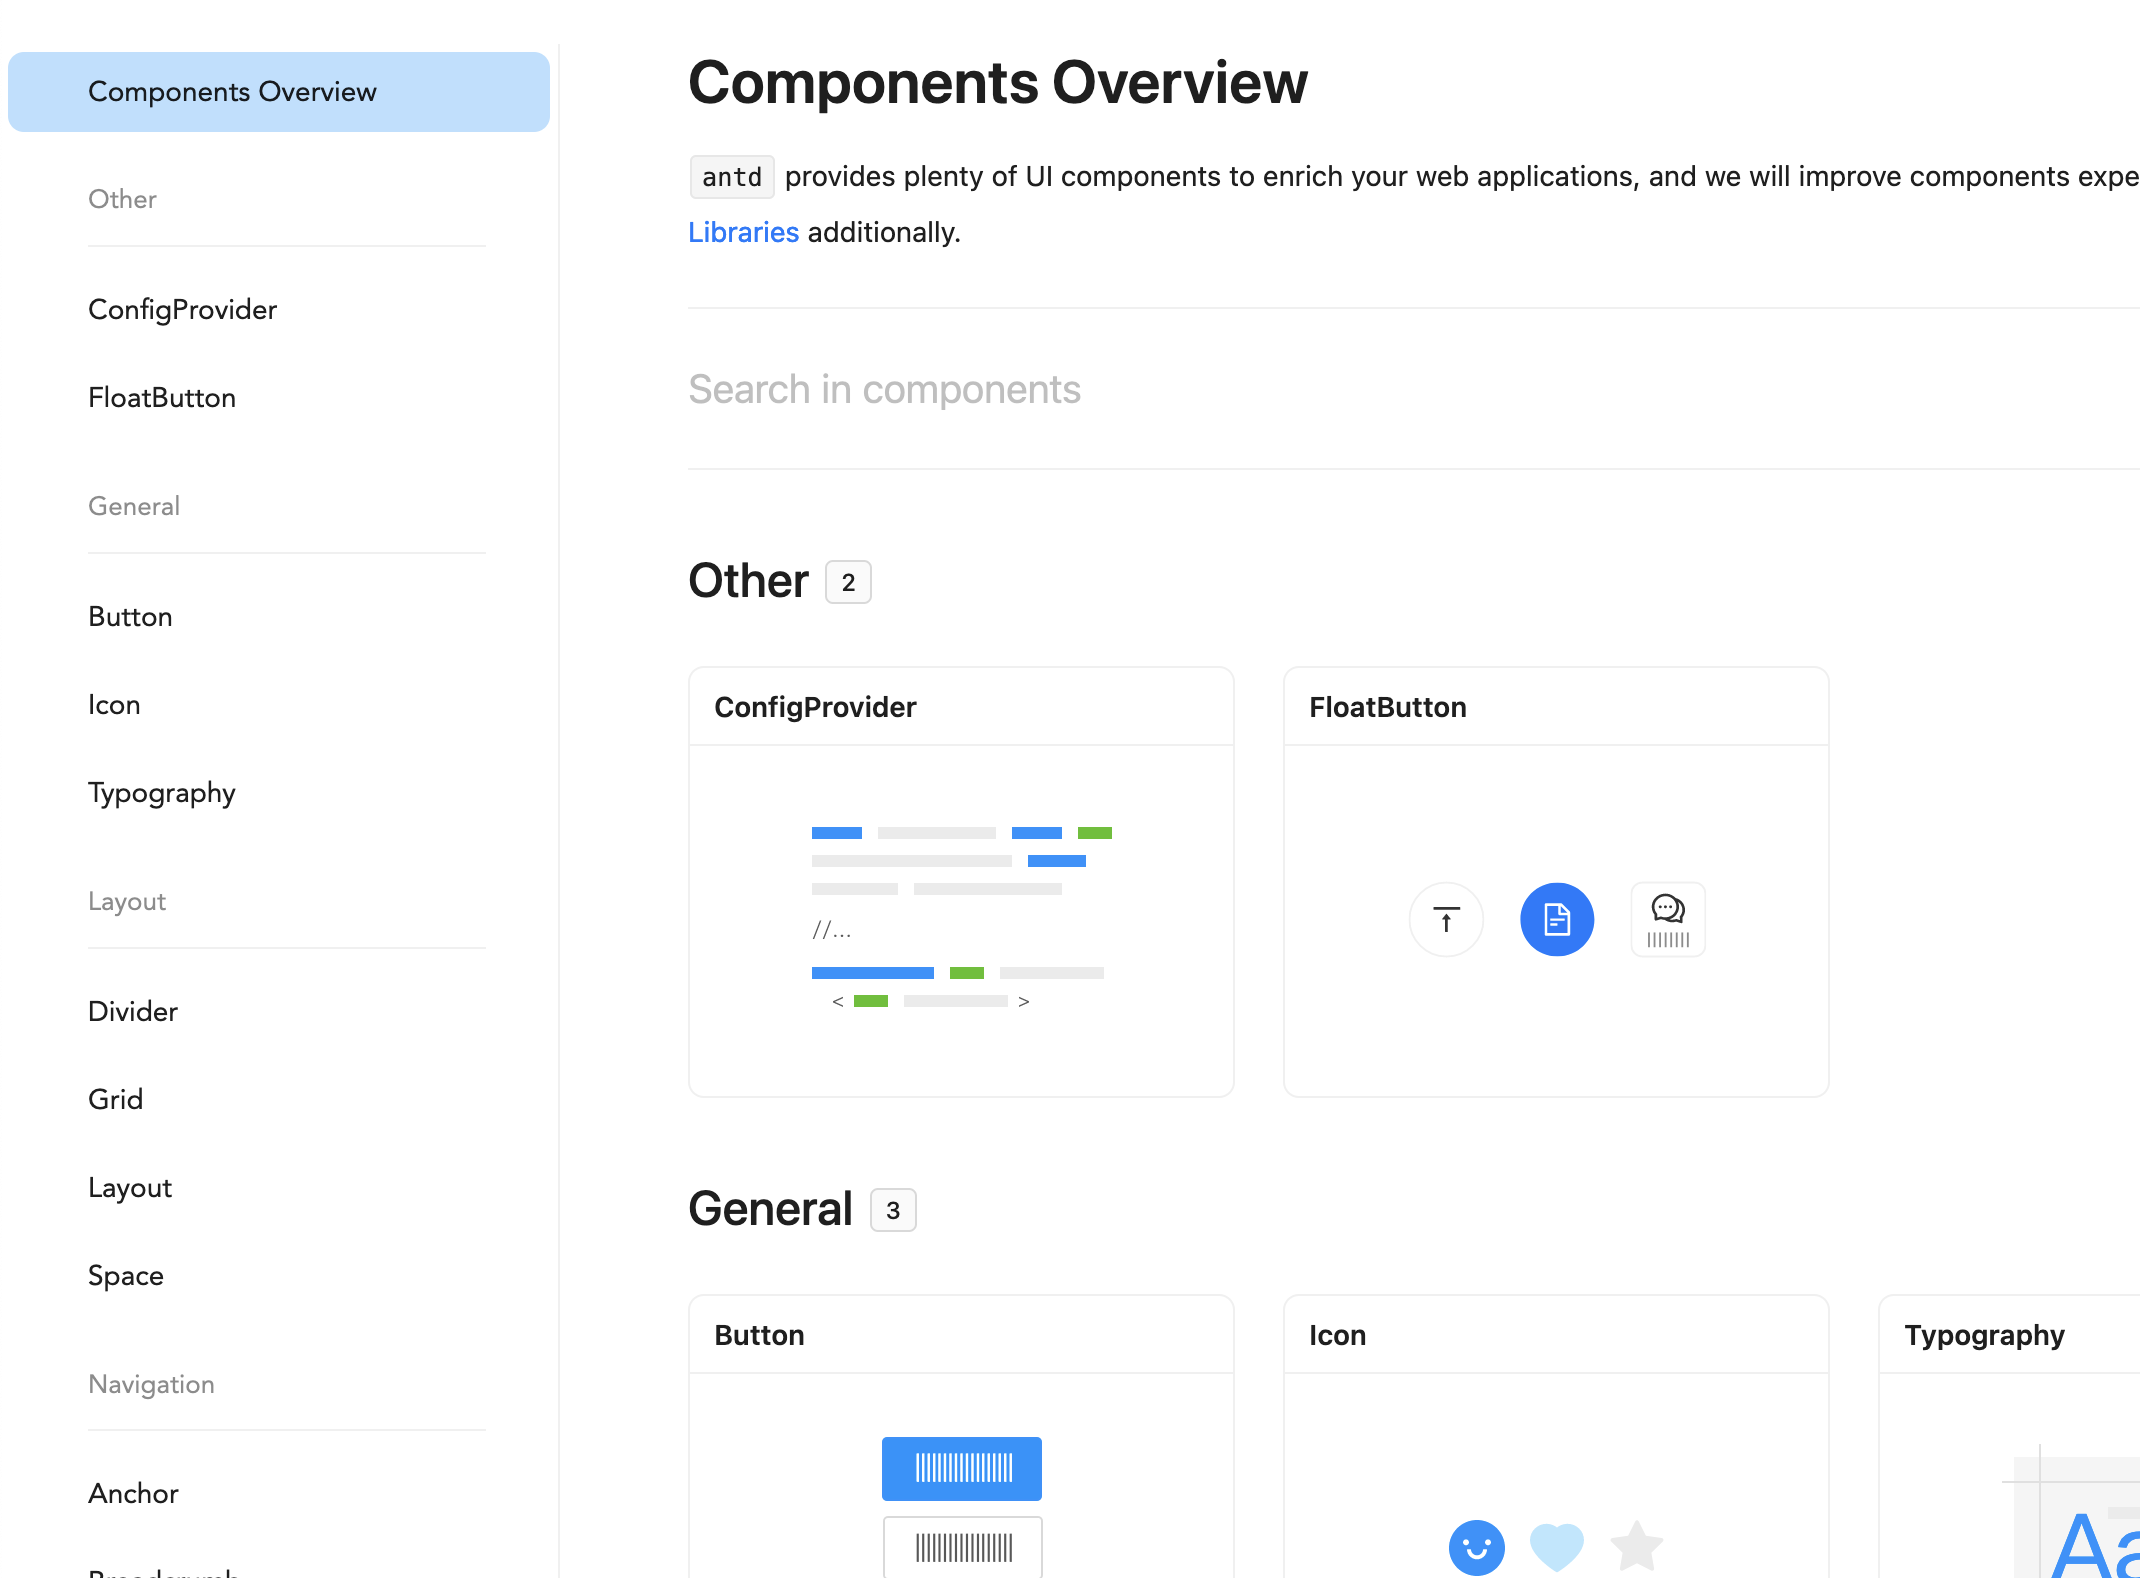
Task: Click the General section heading in main content
Action: [770, 1209]
